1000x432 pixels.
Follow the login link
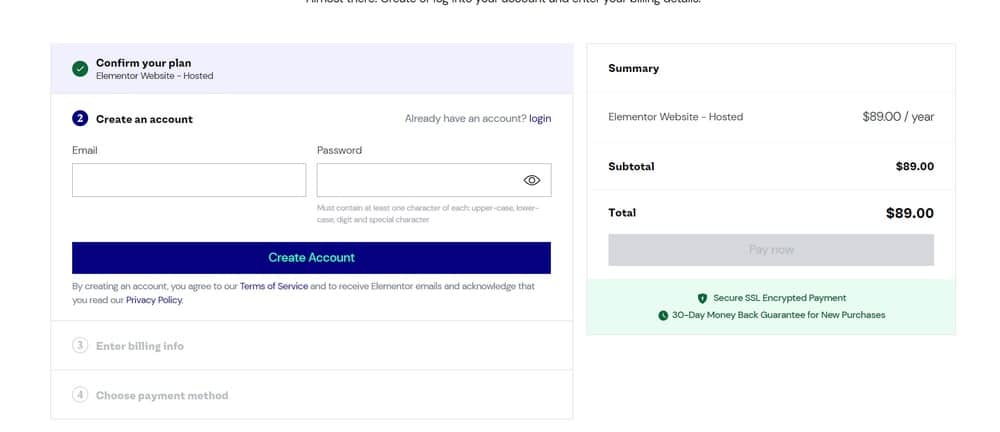(540, 119)
